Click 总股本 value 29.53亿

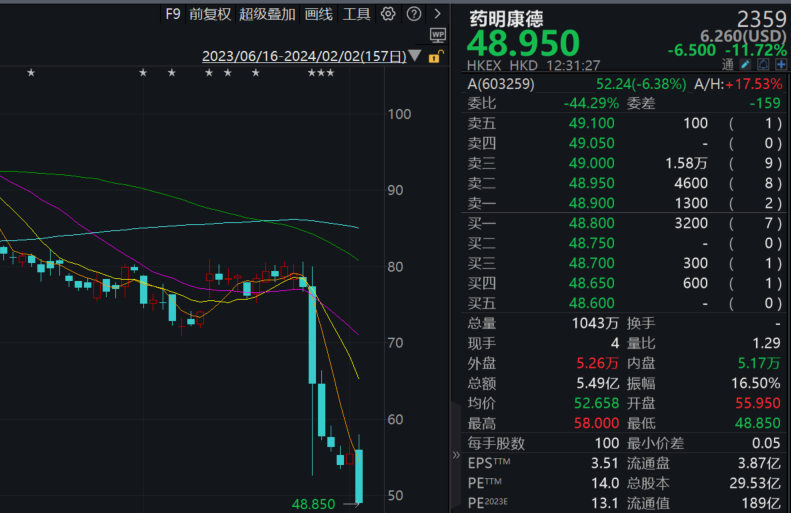click(x=755, y=483)
